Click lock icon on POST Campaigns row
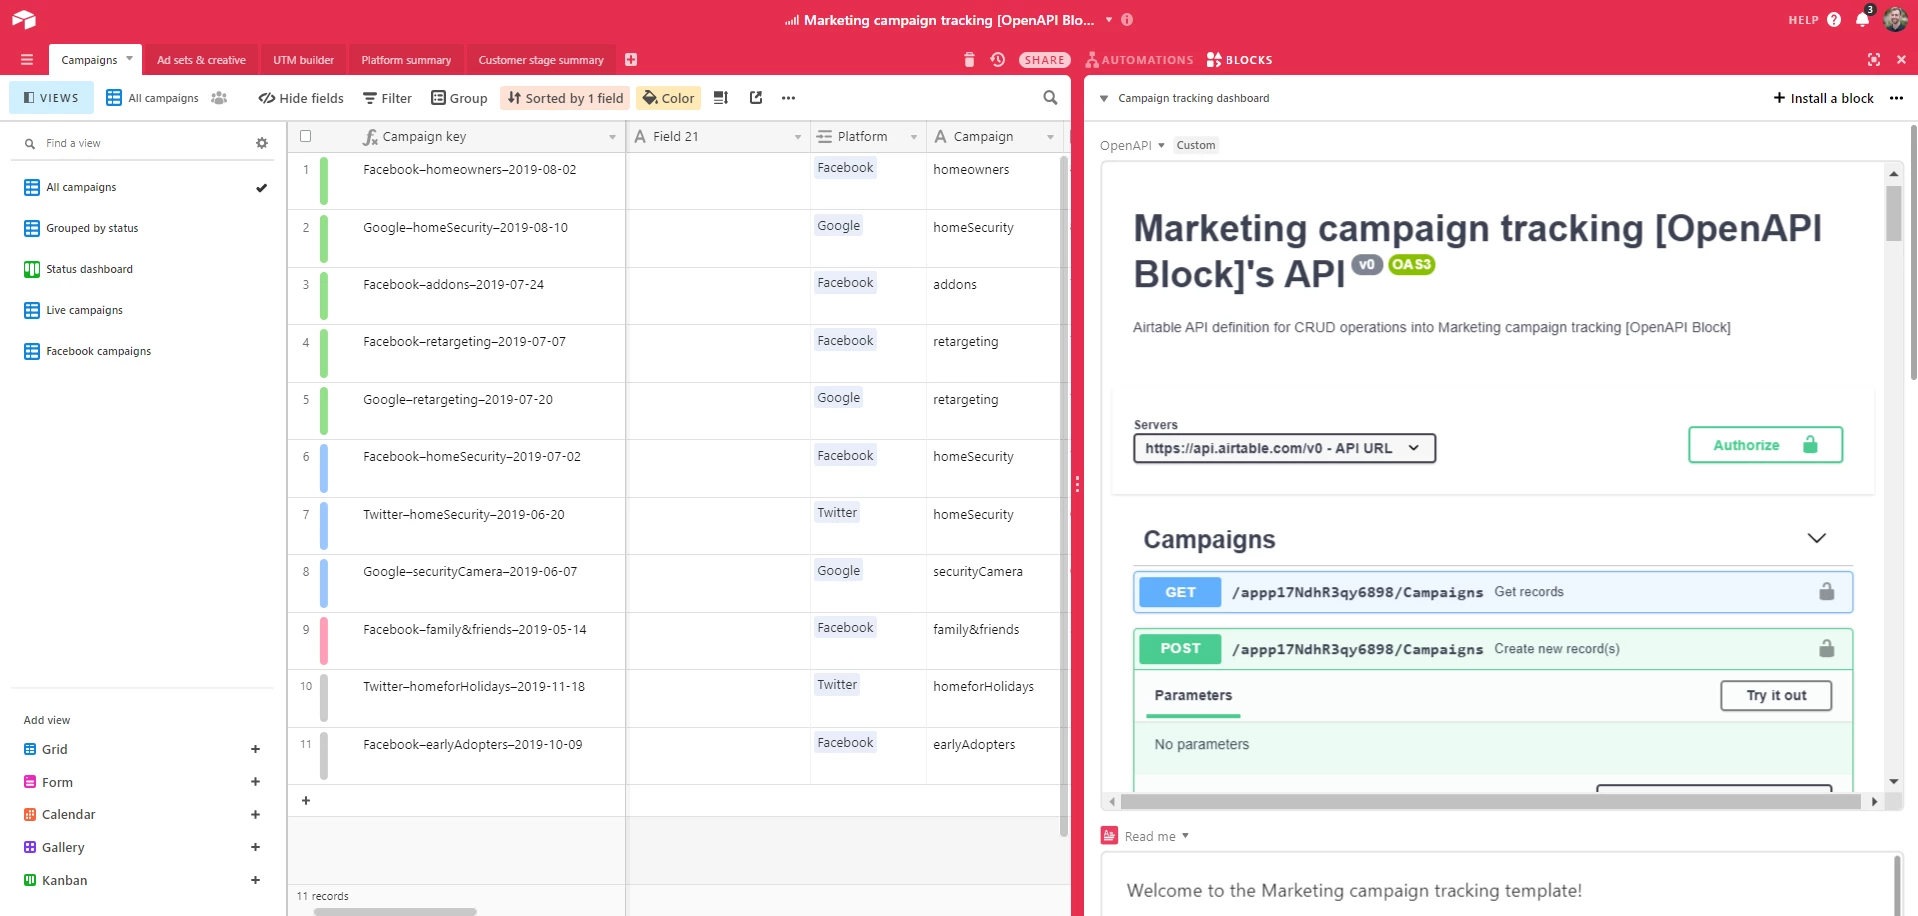This screenshot has width=1918, height=916. 1826,648
